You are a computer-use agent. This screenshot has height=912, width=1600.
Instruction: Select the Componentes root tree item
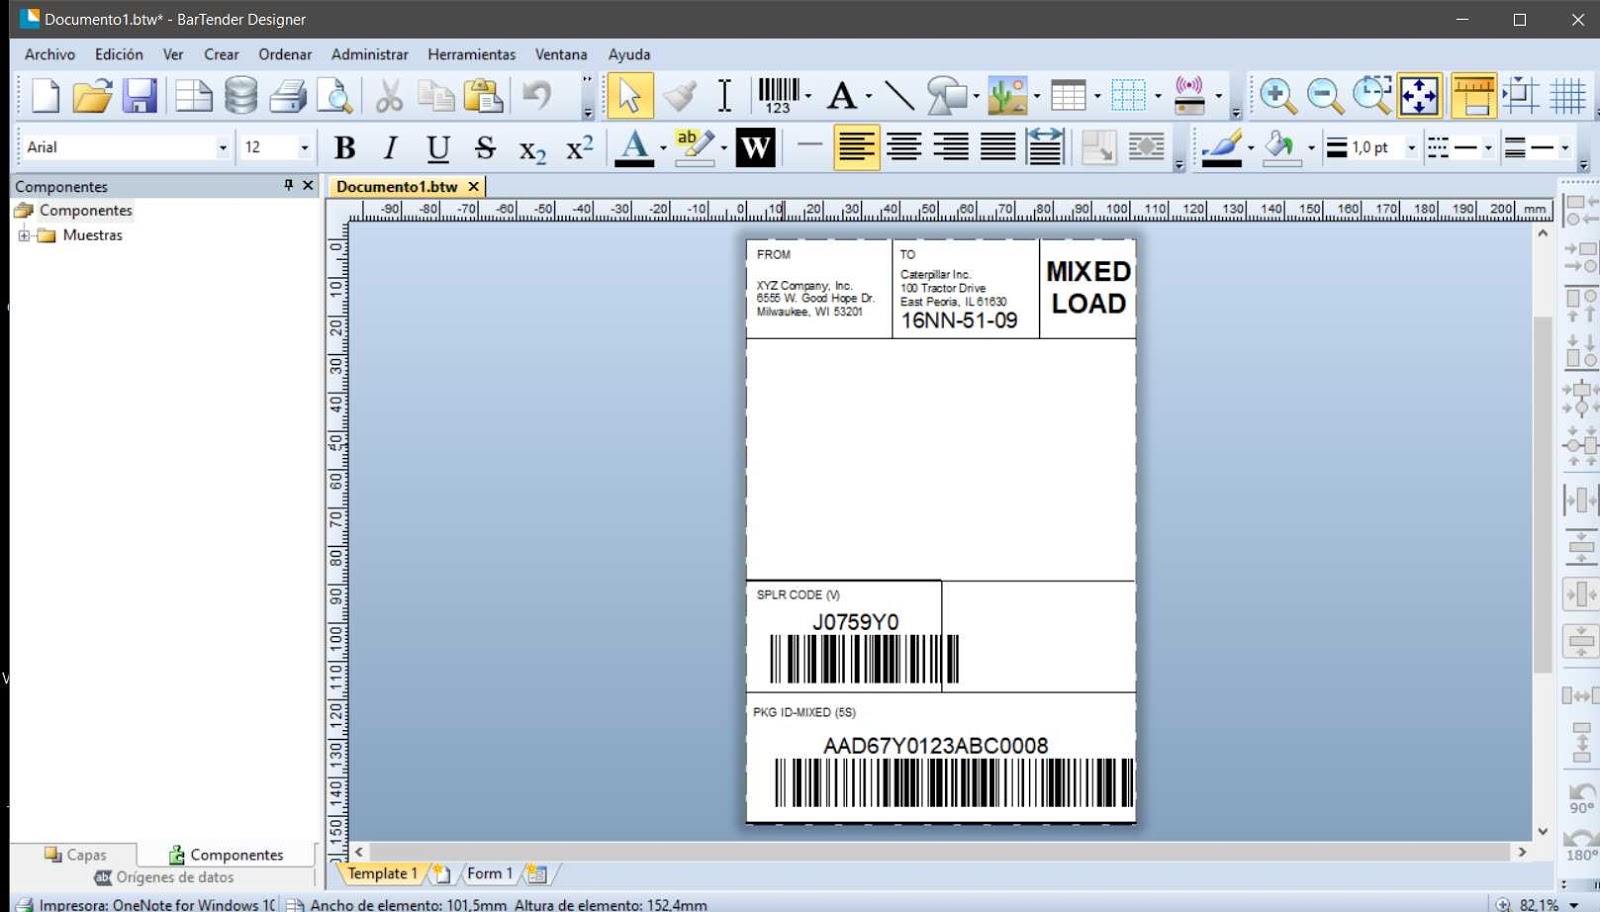coord(86,210)
